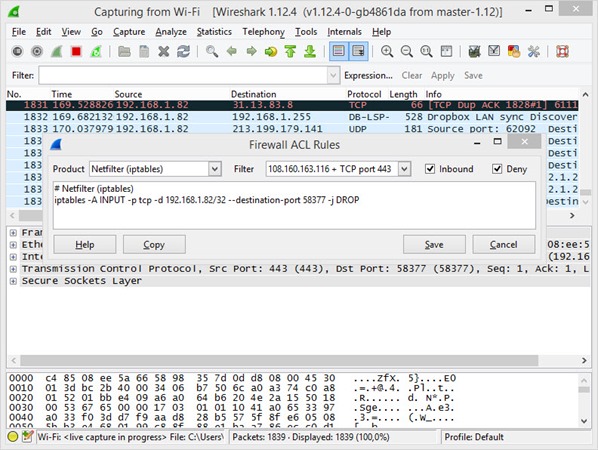
Task: Click packet details horizontal scrollbar
Action: [x=279, y=360]
